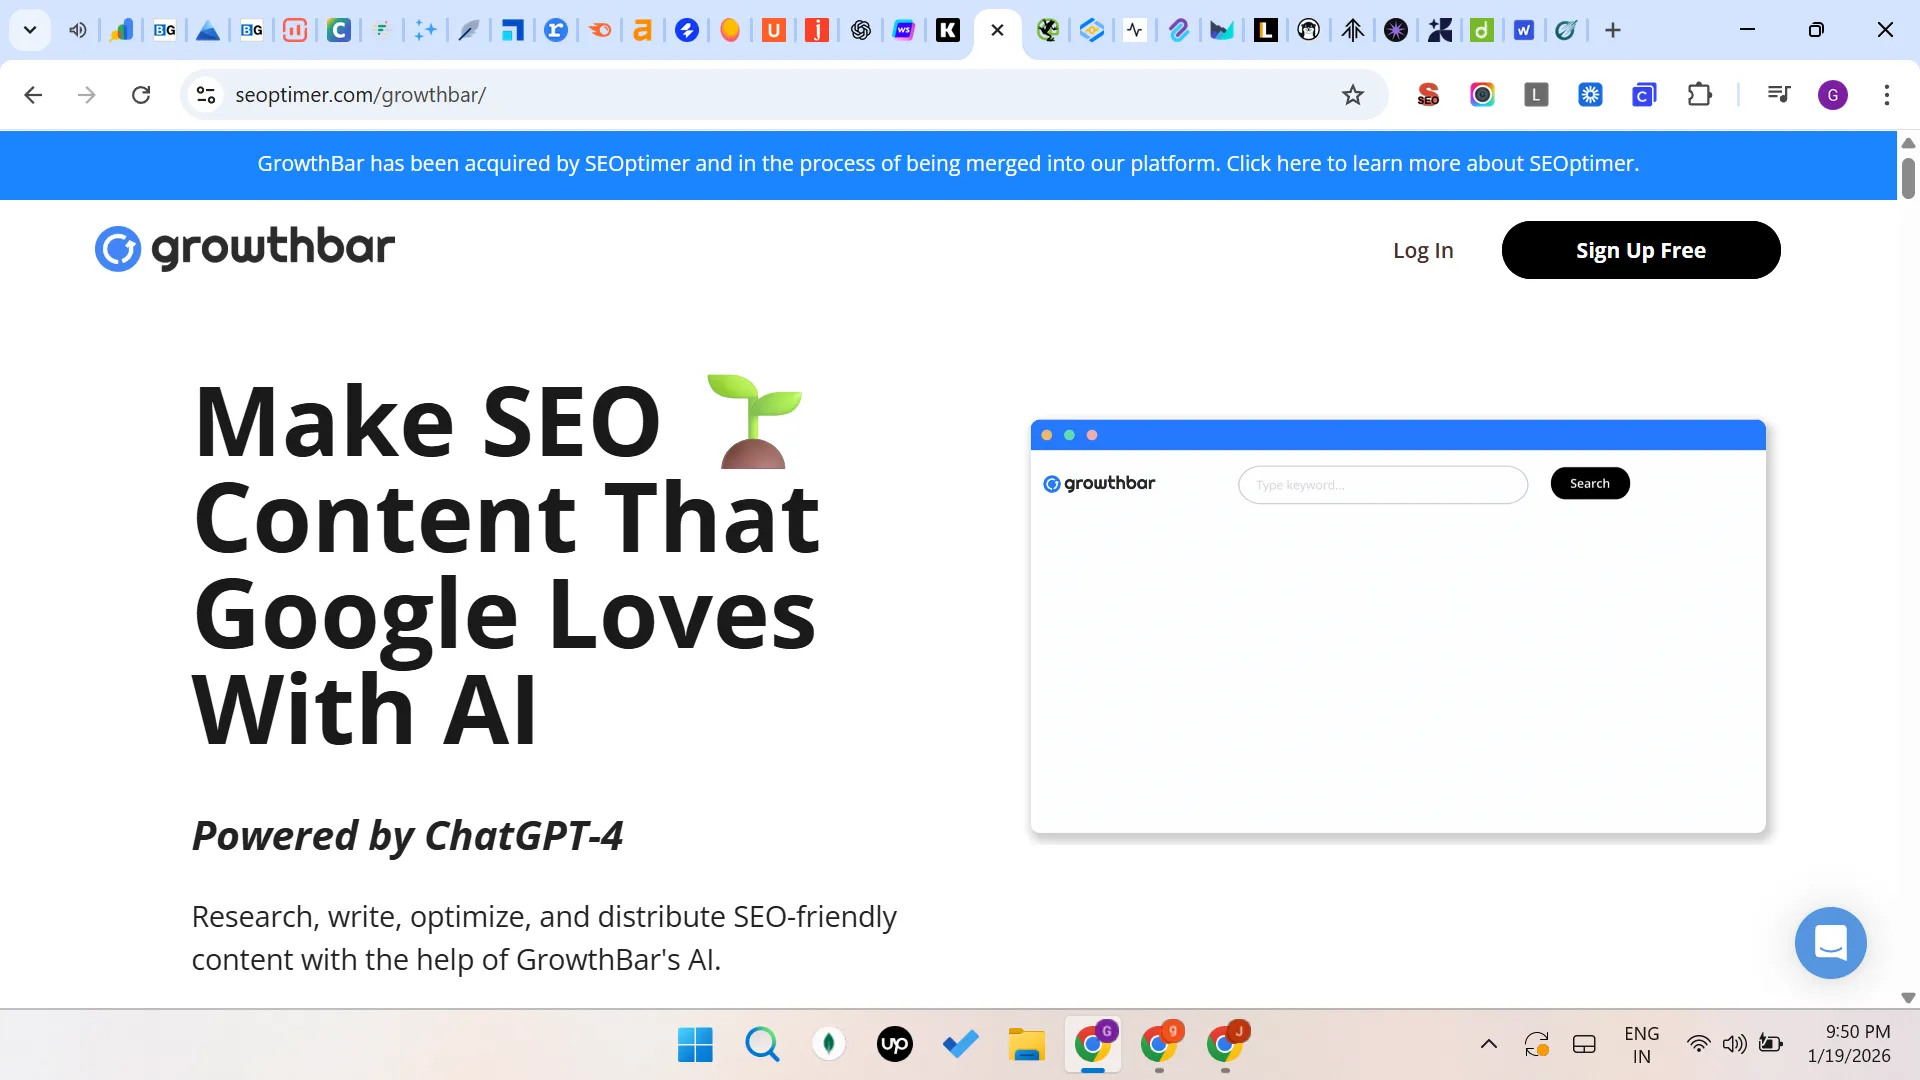Reload the current page
The image size is (1920, 1080).
coord(141,95)
